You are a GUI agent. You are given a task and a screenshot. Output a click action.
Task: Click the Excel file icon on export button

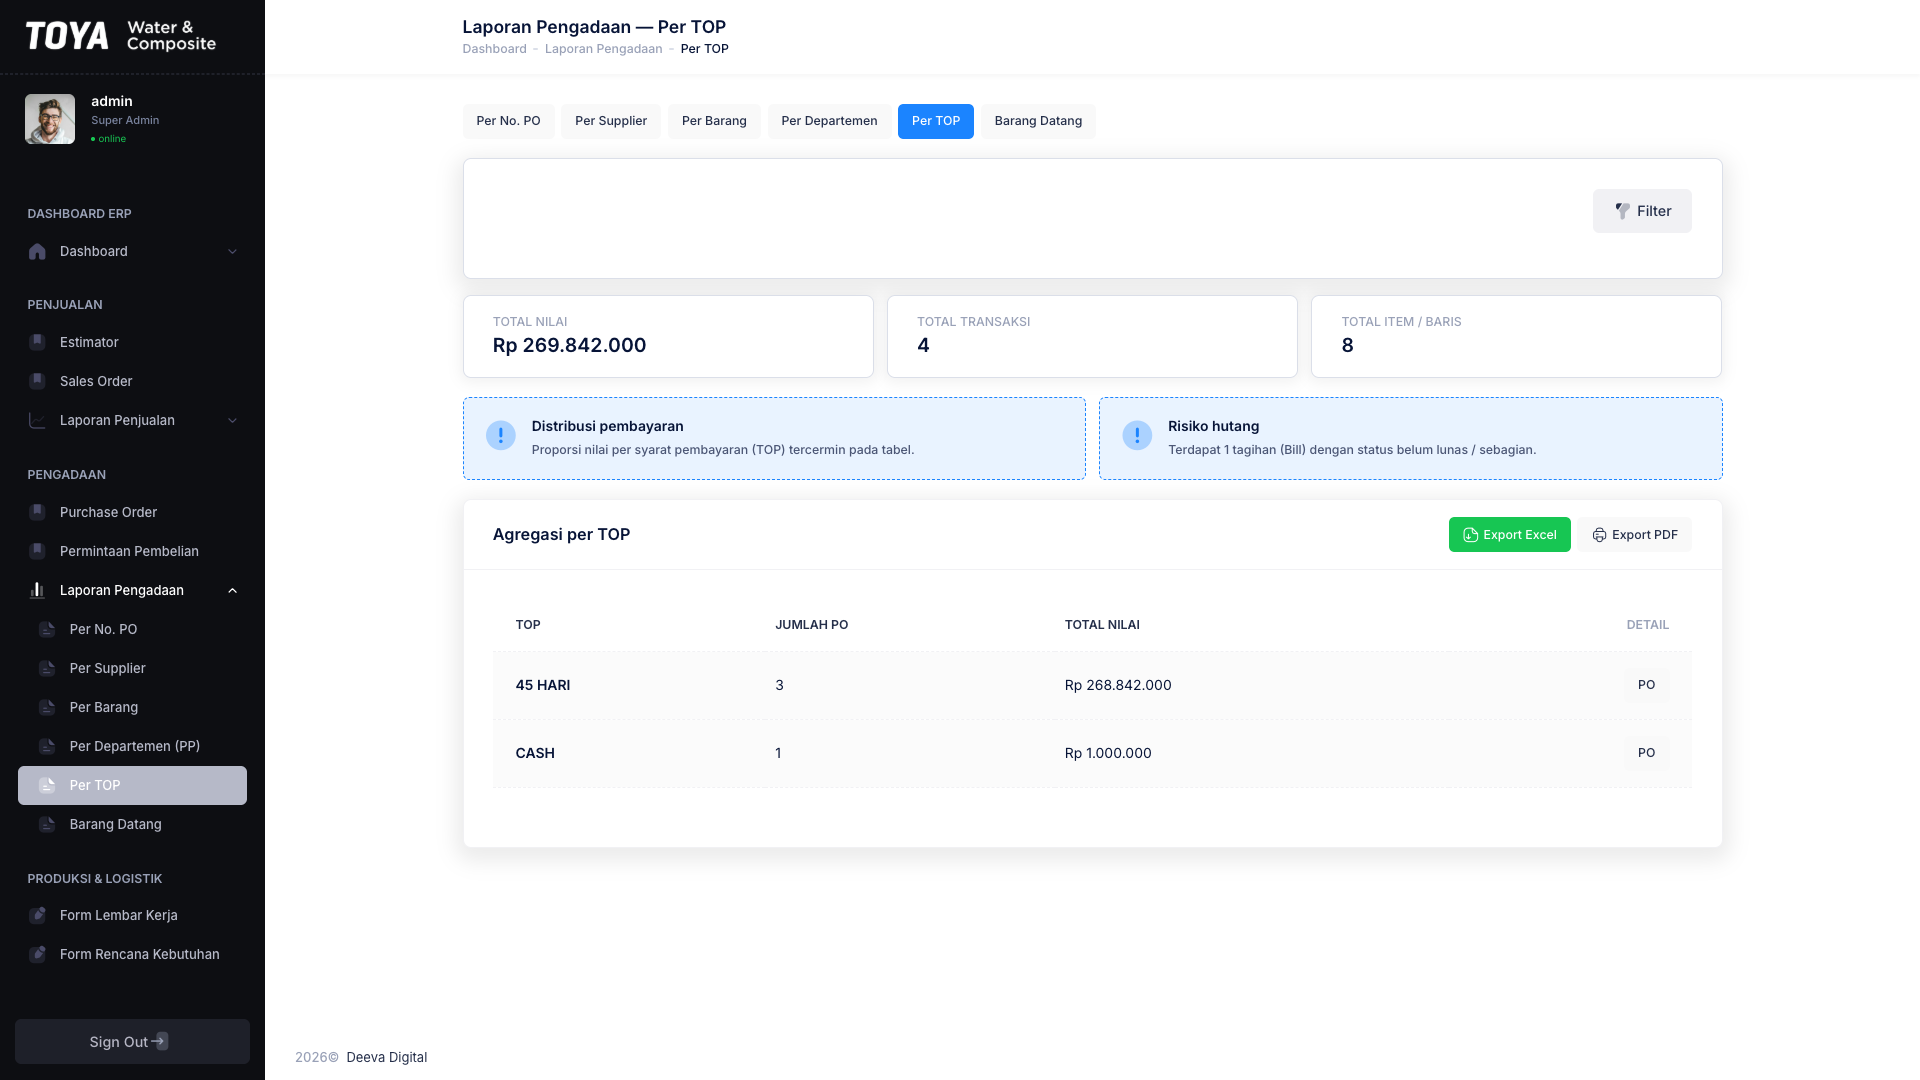click(x=1470, y=535)
